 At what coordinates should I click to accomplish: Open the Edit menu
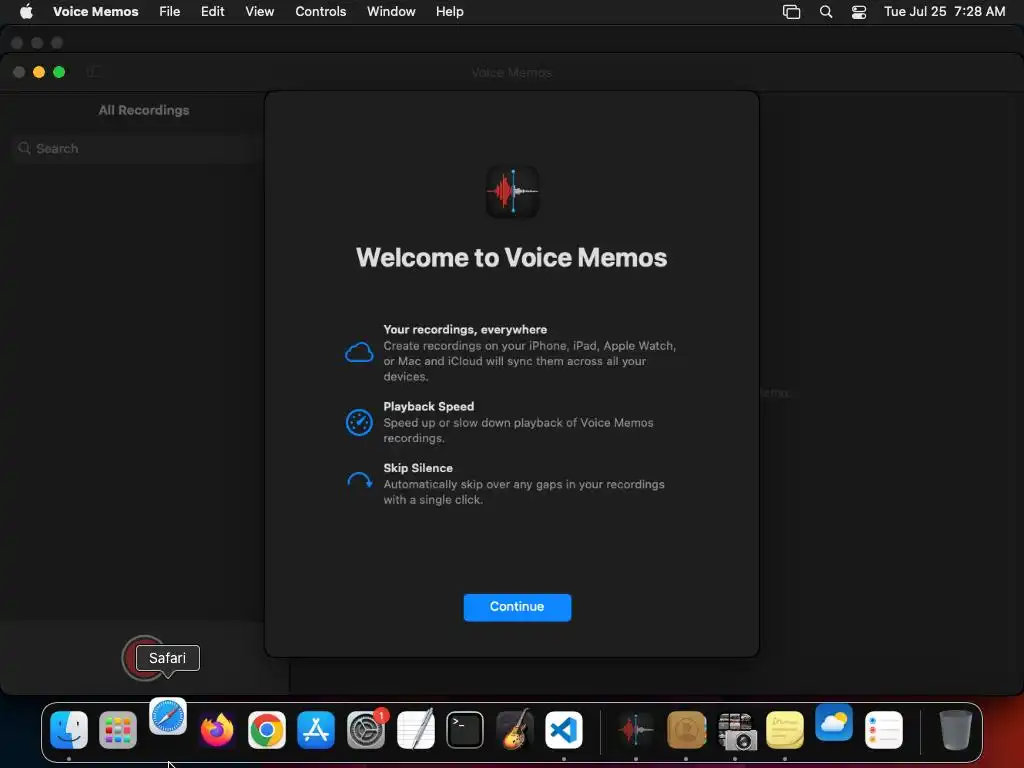(212, 11)
